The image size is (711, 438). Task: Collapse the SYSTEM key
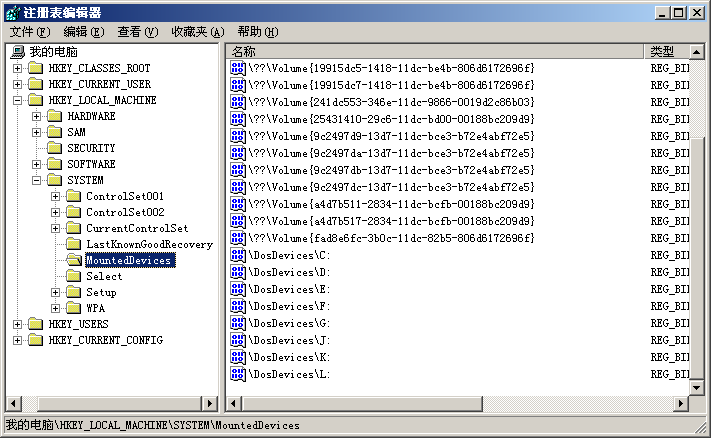36,180
